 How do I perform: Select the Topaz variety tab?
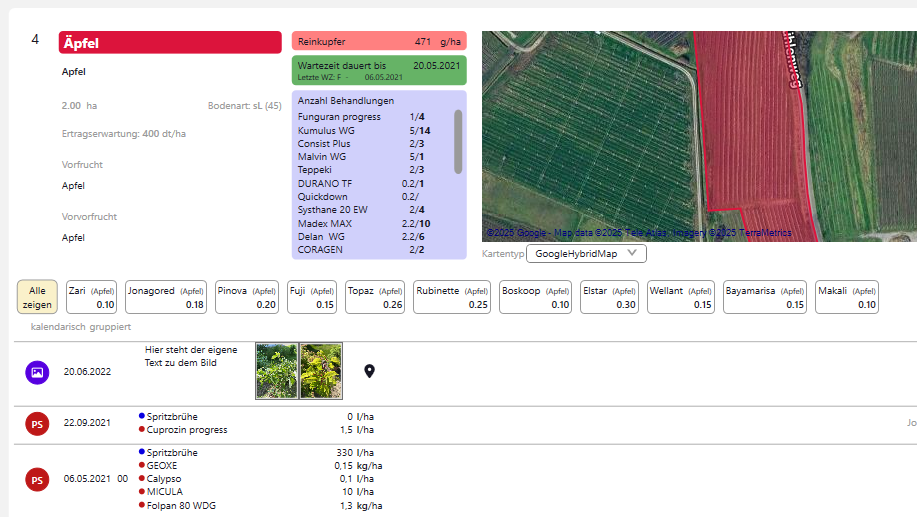pos(374,297)
